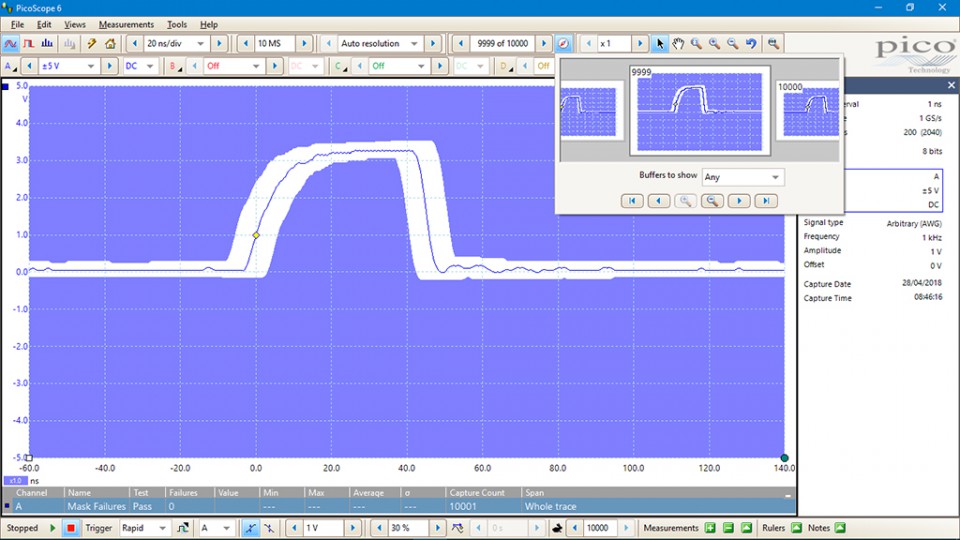The image size is (960, 540).
Task: Open the Measurements menu
Action: coord(126,24)
